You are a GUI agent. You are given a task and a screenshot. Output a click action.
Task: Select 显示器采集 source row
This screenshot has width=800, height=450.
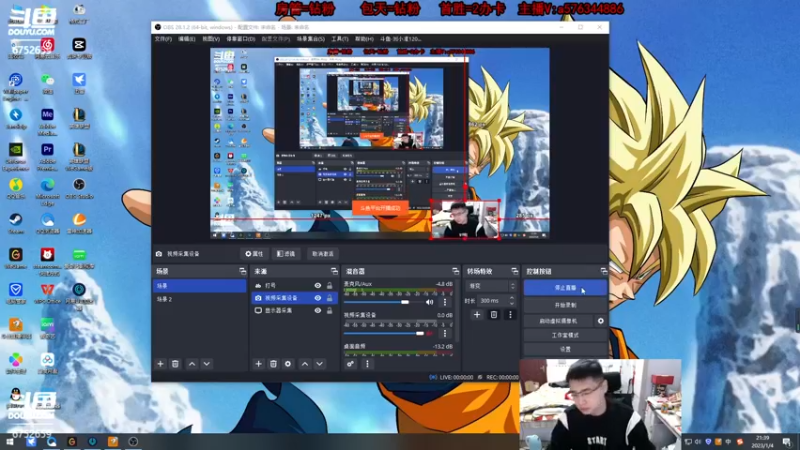[294, 310]
